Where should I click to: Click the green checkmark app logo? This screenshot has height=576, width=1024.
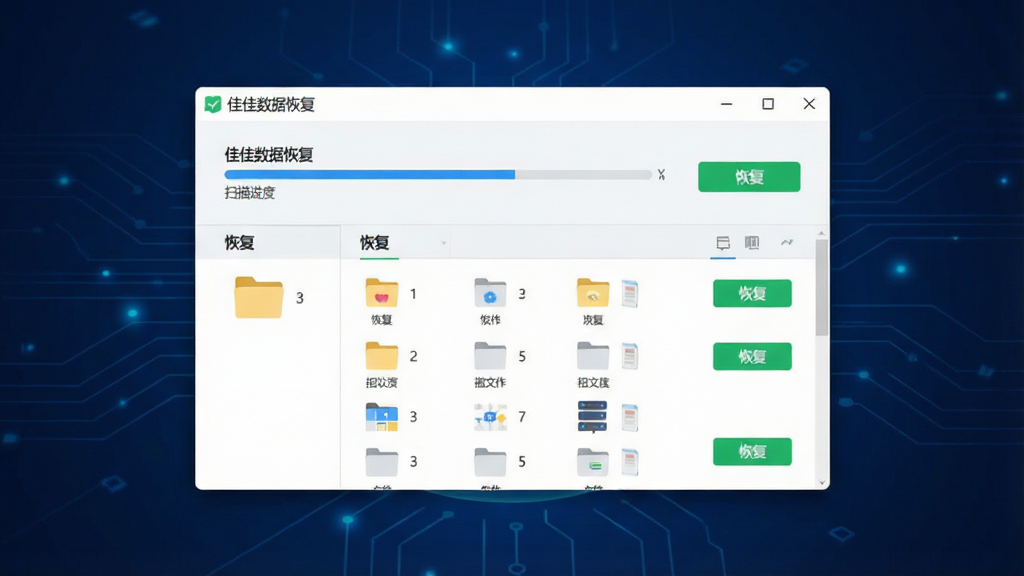[213, 104]
